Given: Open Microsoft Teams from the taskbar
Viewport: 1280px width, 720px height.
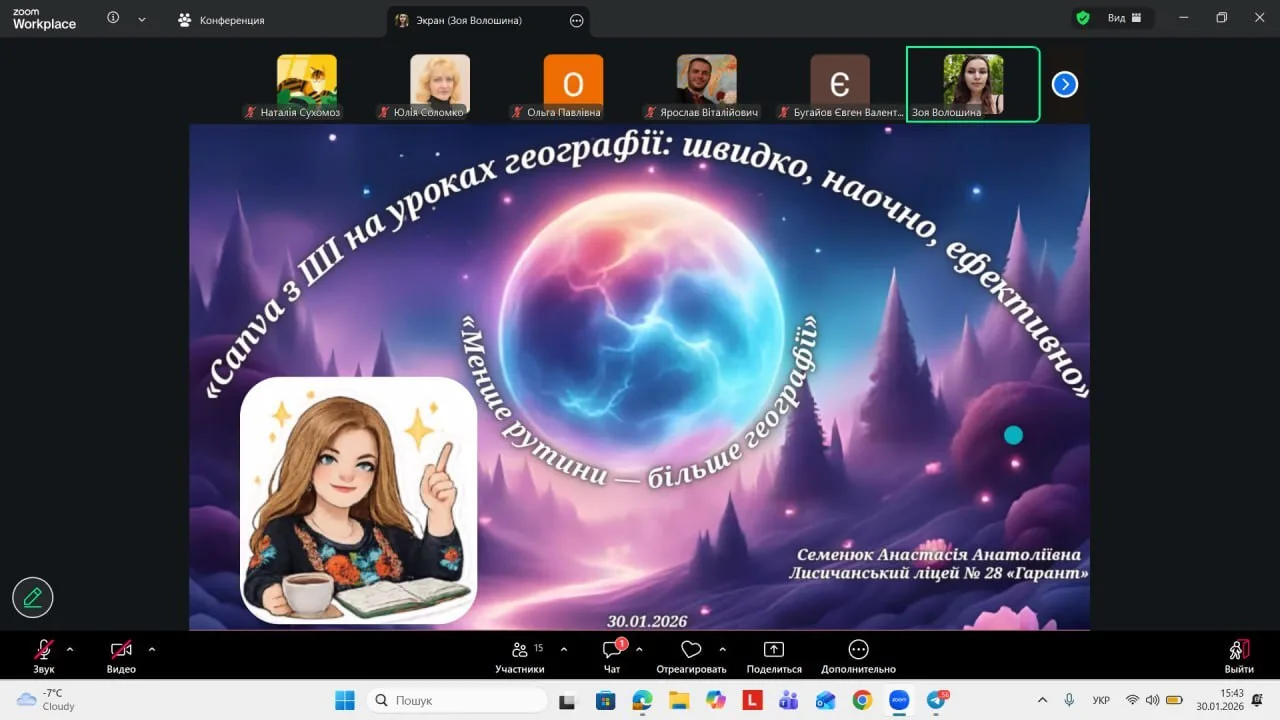Looking at the screenshot, I should tap(788, 700).
